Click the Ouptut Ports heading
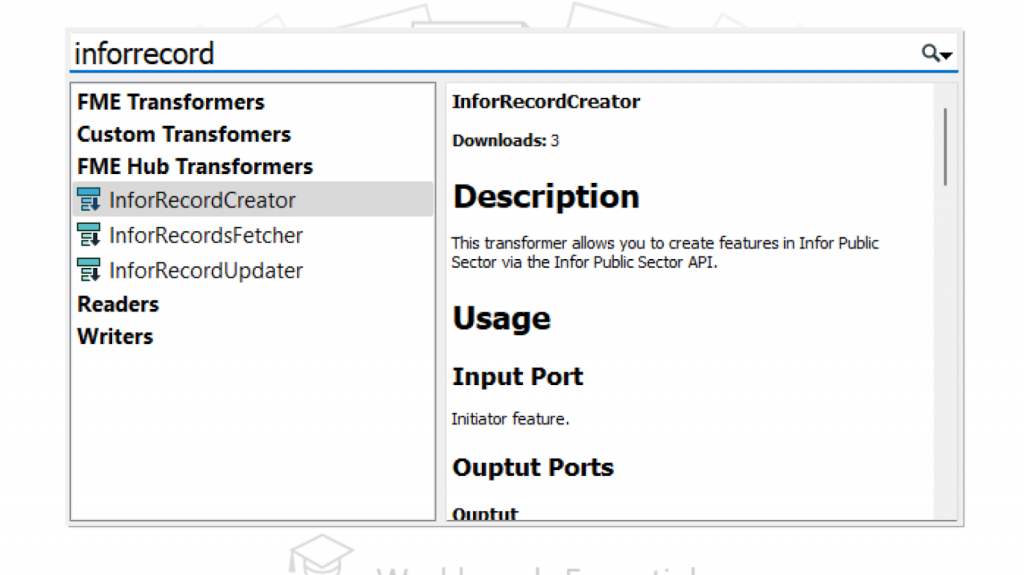 click(x=533, y=468)
